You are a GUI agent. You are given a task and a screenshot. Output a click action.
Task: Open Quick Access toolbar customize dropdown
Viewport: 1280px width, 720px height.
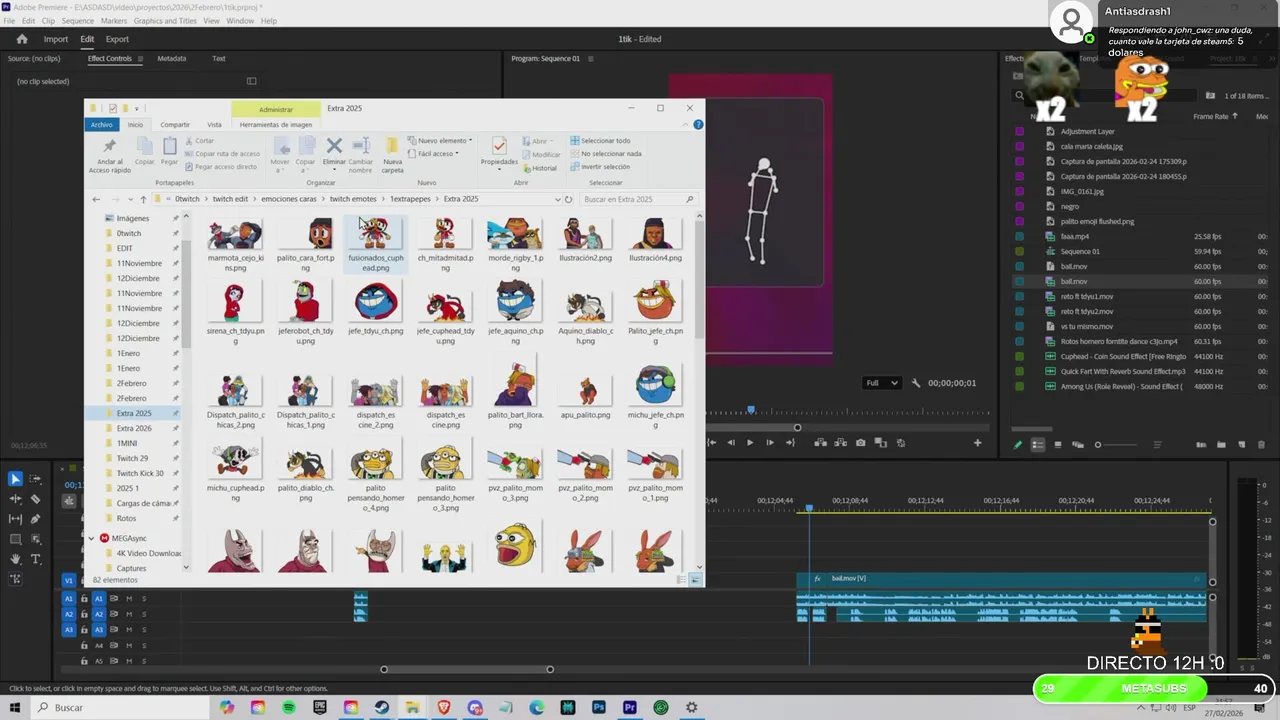point(137,108)
